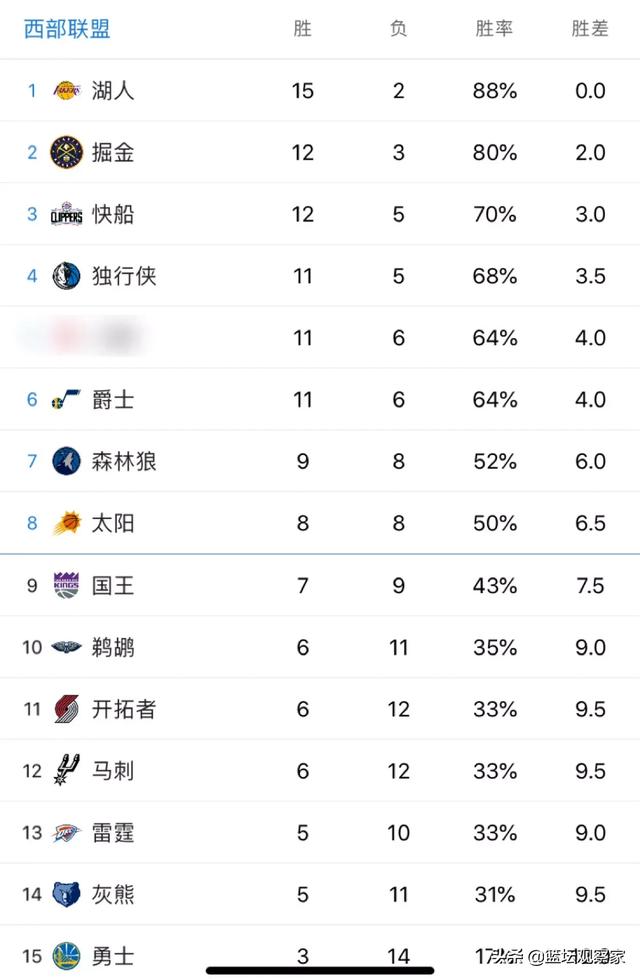Click the Spurs team logo
The height and width of the screenshot is (979, 640).
[x=66, y=771]
